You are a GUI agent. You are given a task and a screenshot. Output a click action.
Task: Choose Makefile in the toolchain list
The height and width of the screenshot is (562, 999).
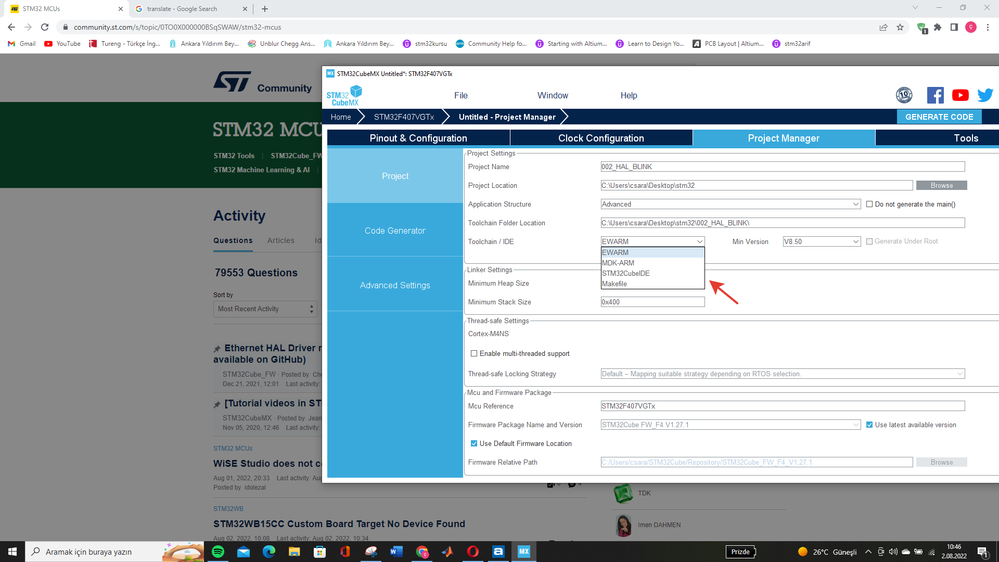click(652, 284)
